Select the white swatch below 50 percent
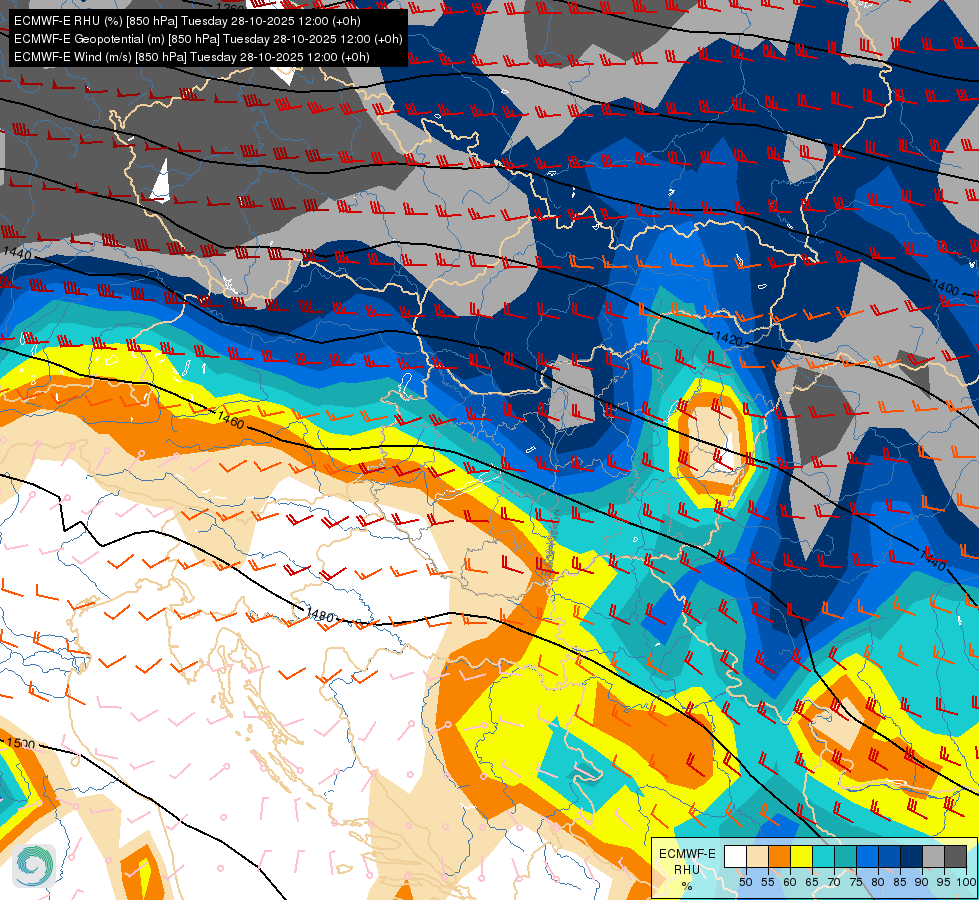This screenshot has height=900, width=979. (x=735, y=856)
